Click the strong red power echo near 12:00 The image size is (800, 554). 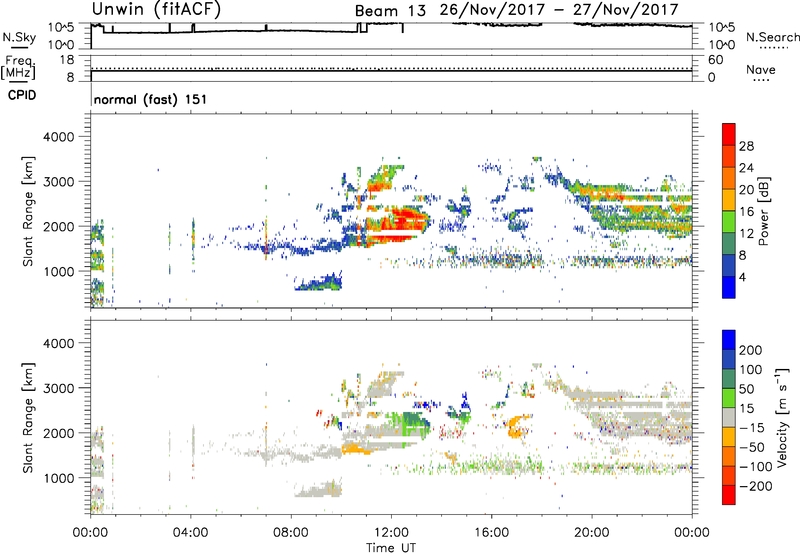(x=398, y=224)
